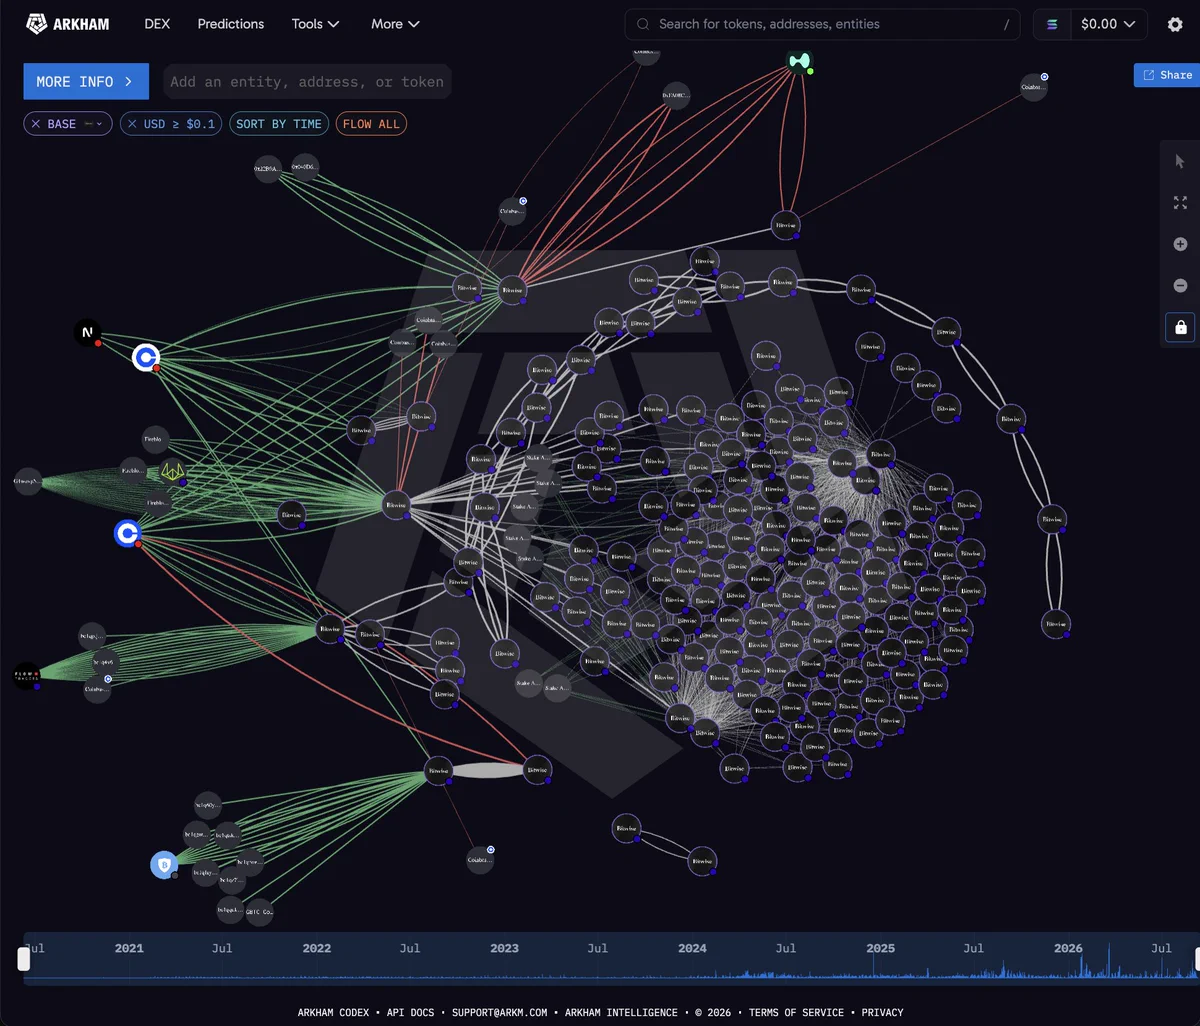This screenshot has height=1026, width=1200.
Task: Click the 2022 mark on the timeline
Action: point(316,948)
